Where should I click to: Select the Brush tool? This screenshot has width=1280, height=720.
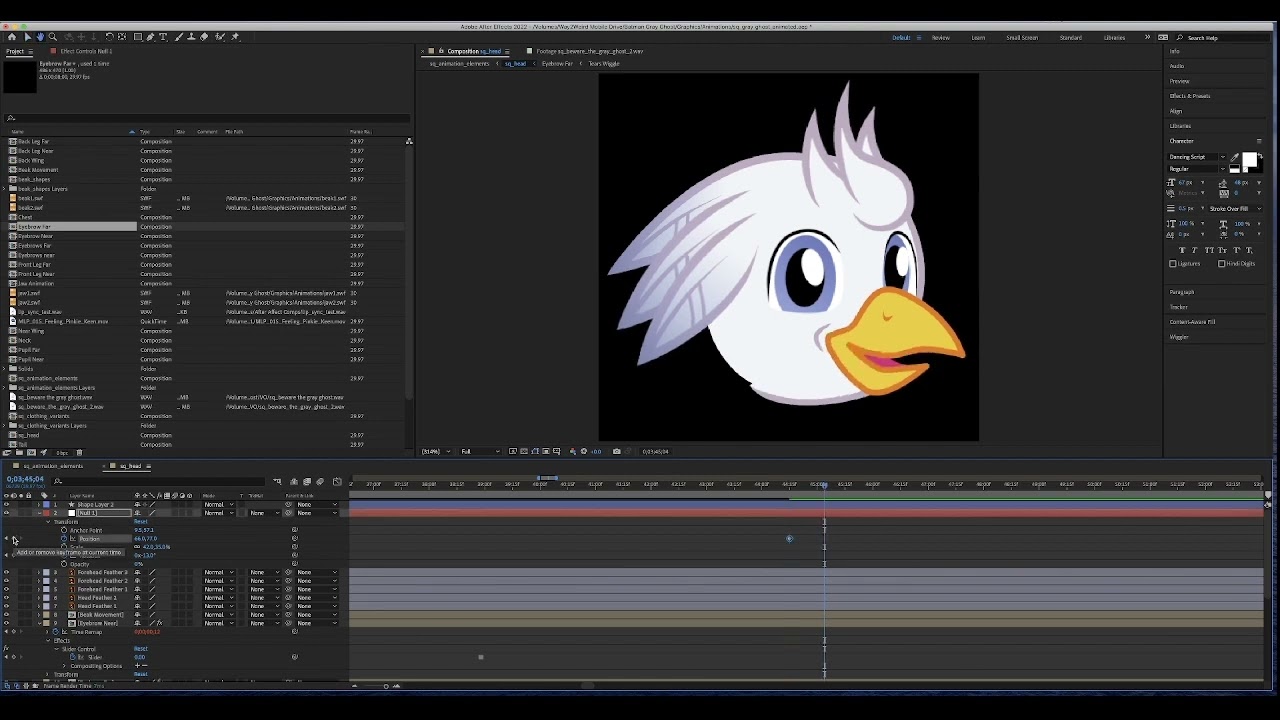tap(179, 37)
